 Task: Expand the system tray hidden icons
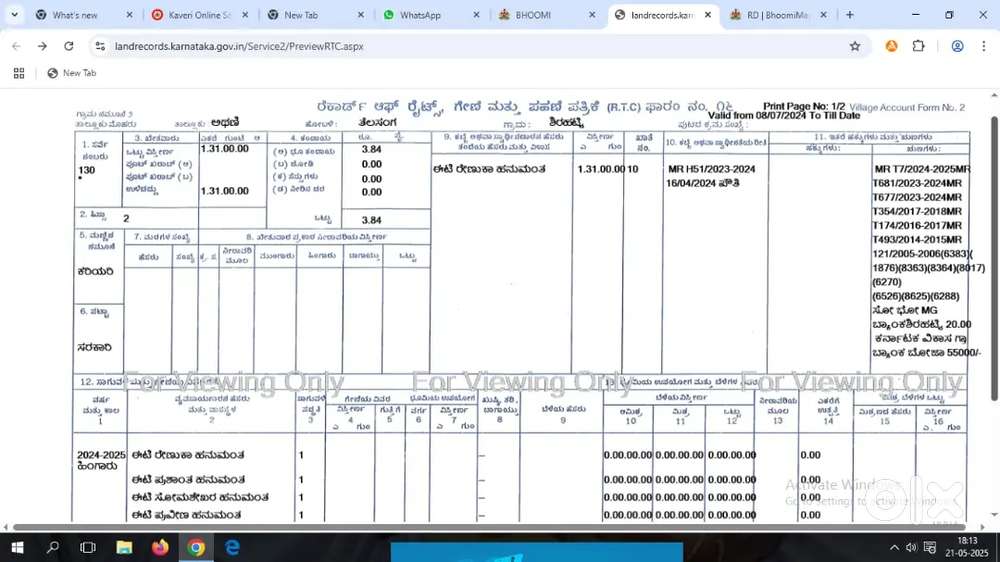[x=894, y=548]
